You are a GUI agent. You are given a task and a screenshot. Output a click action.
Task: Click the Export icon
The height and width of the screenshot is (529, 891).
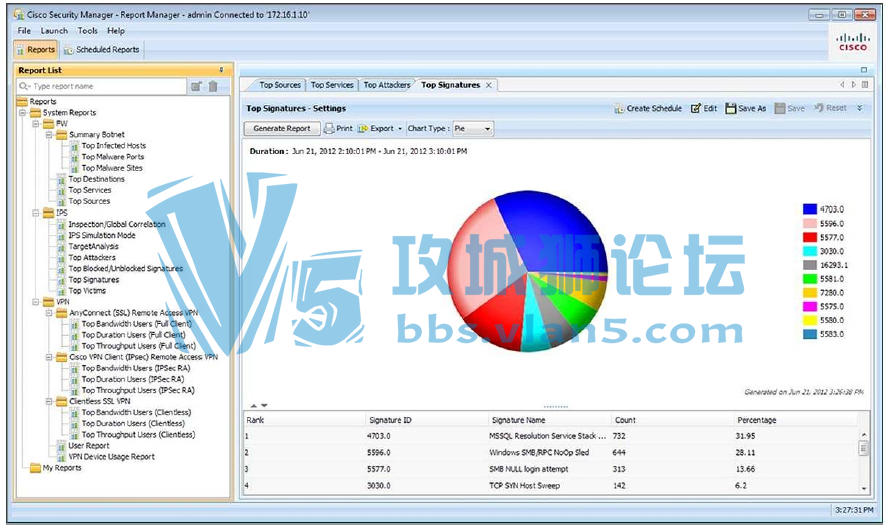[363, 128]
